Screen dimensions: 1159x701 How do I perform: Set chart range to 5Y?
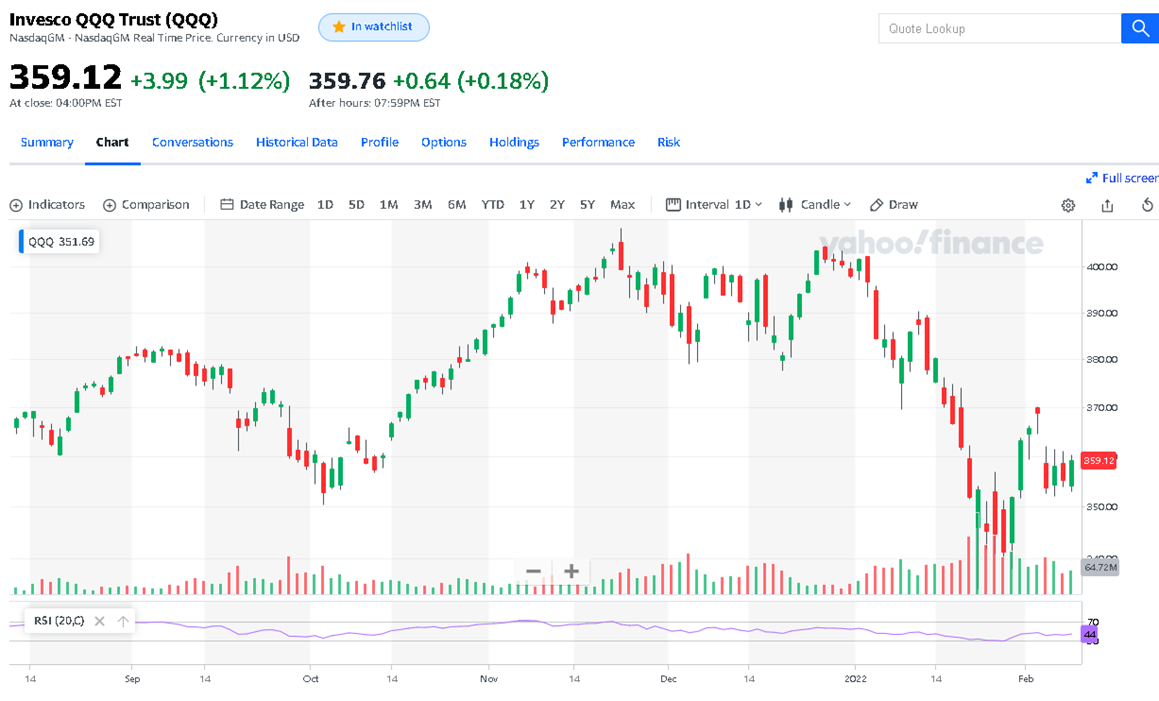tap(587, 205)
